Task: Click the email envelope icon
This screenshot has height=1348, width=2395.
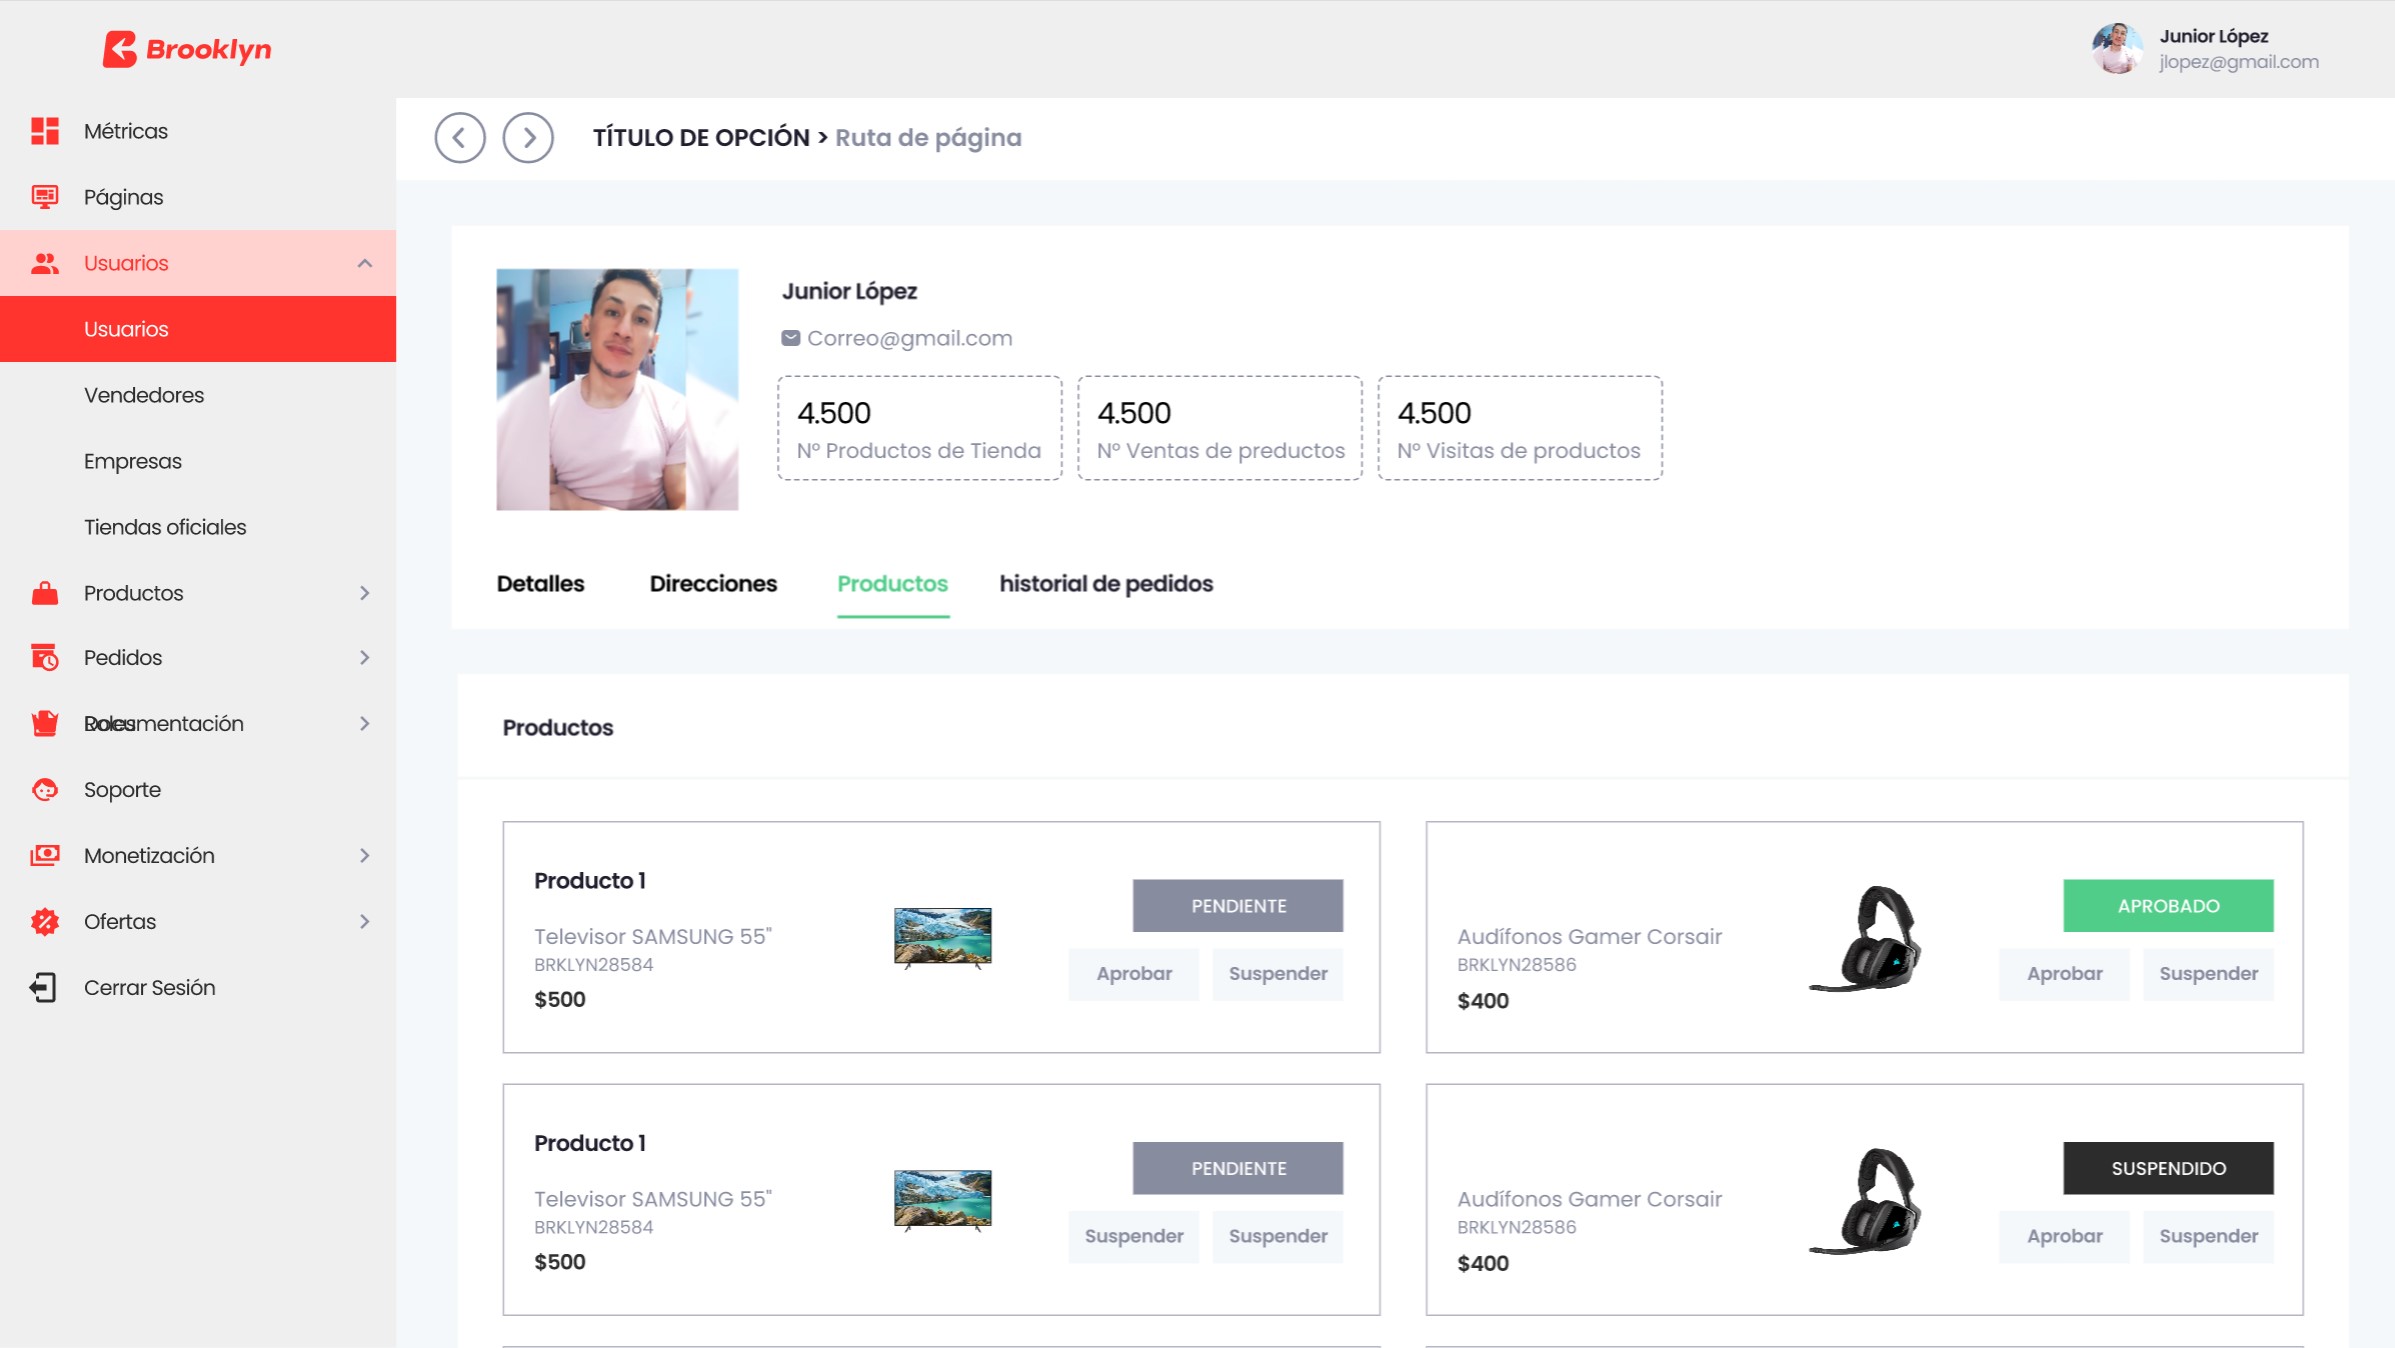Action: [x=790, y=338]
